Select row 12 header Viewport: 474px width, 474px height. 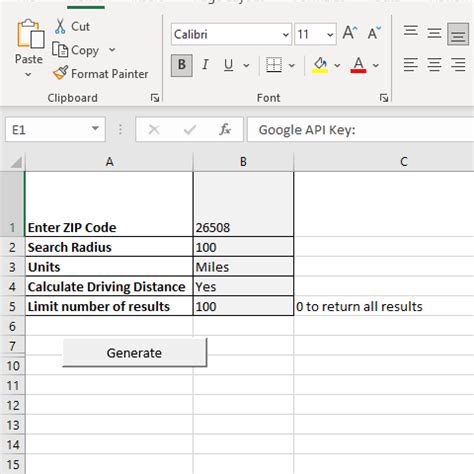(x=12, y=405)
